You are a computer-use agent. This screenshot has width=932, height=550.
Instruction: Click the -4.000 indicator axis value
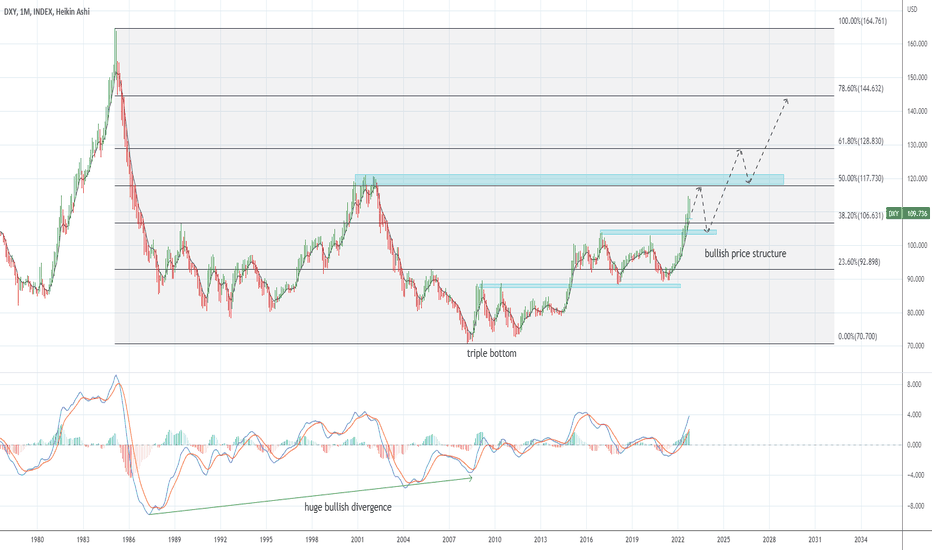(913, 476)
